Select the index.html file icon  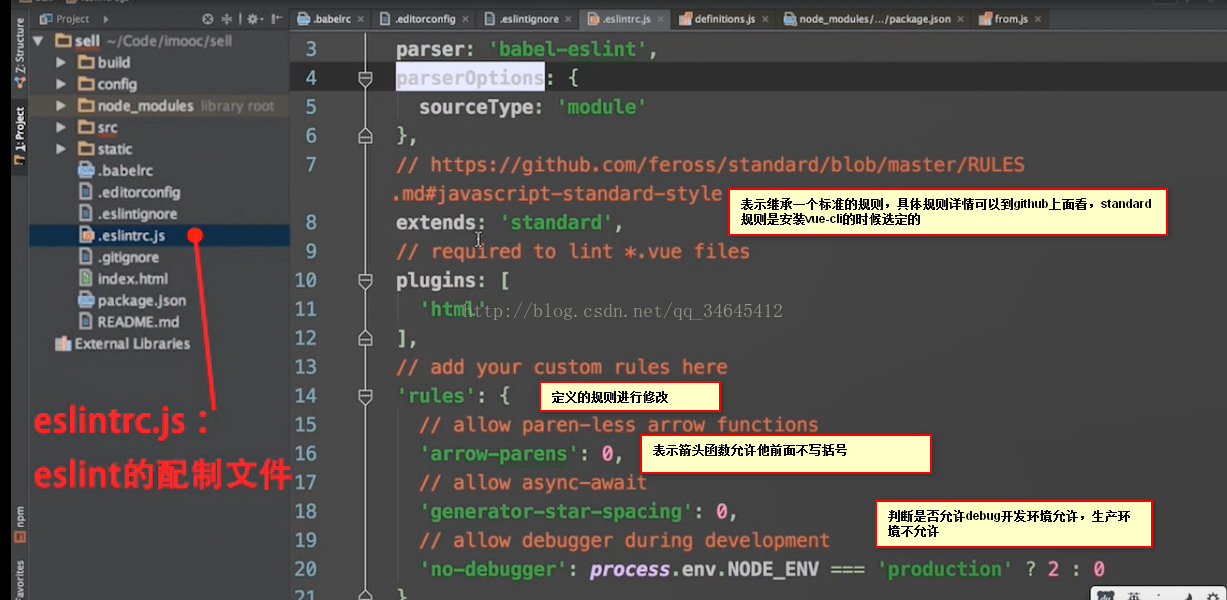pyautogui.click(x=85, y=279)
